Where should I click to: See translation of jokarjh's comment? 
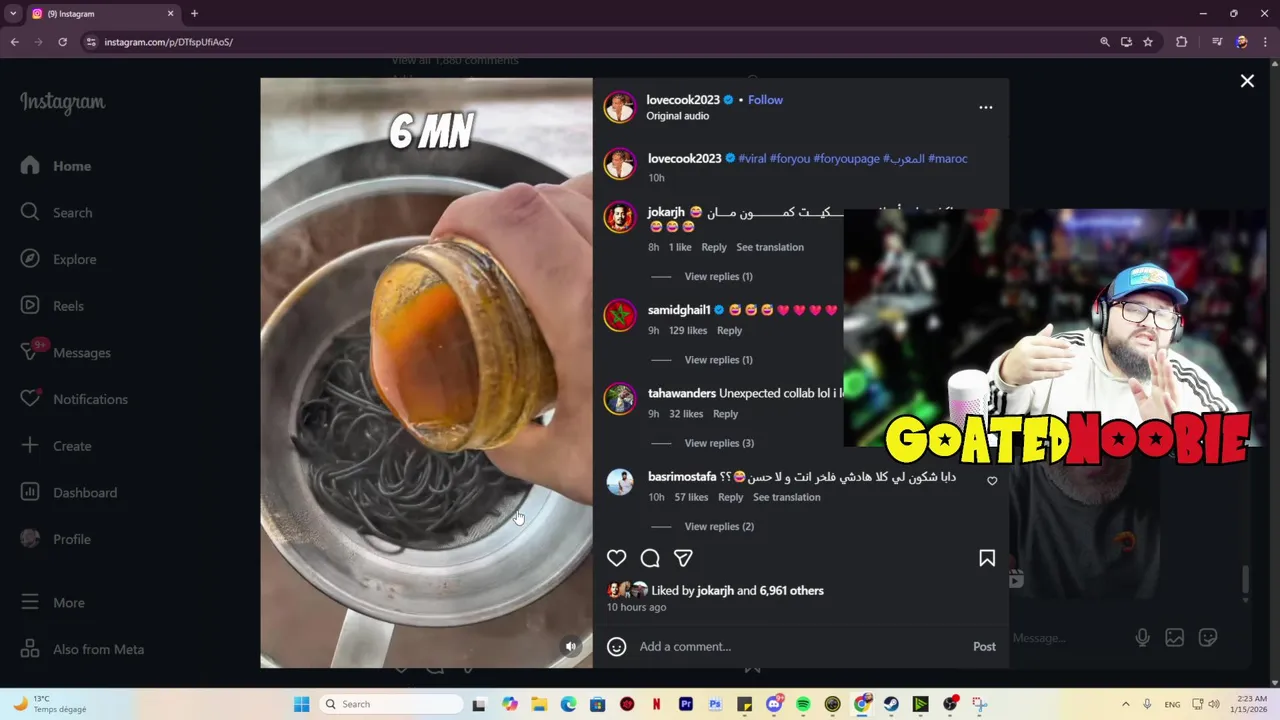pos(770,247)
